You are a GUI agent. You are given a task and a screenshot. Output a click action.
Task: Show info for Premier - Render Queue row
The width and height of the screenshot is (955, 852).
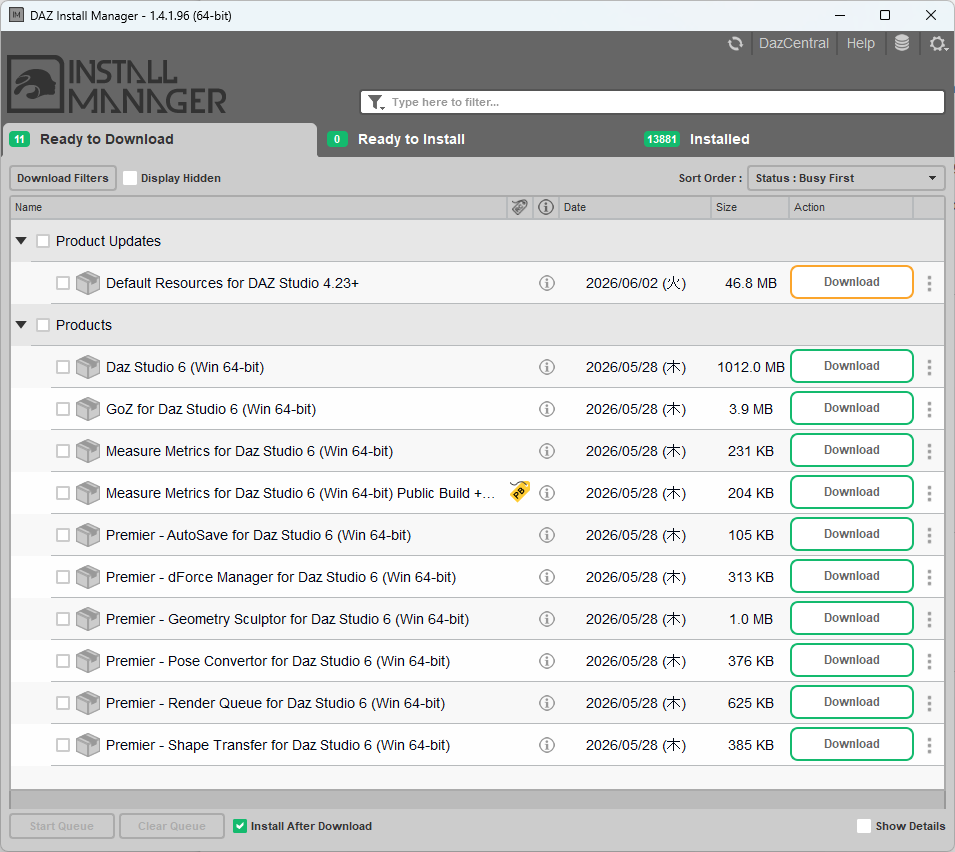546,703
